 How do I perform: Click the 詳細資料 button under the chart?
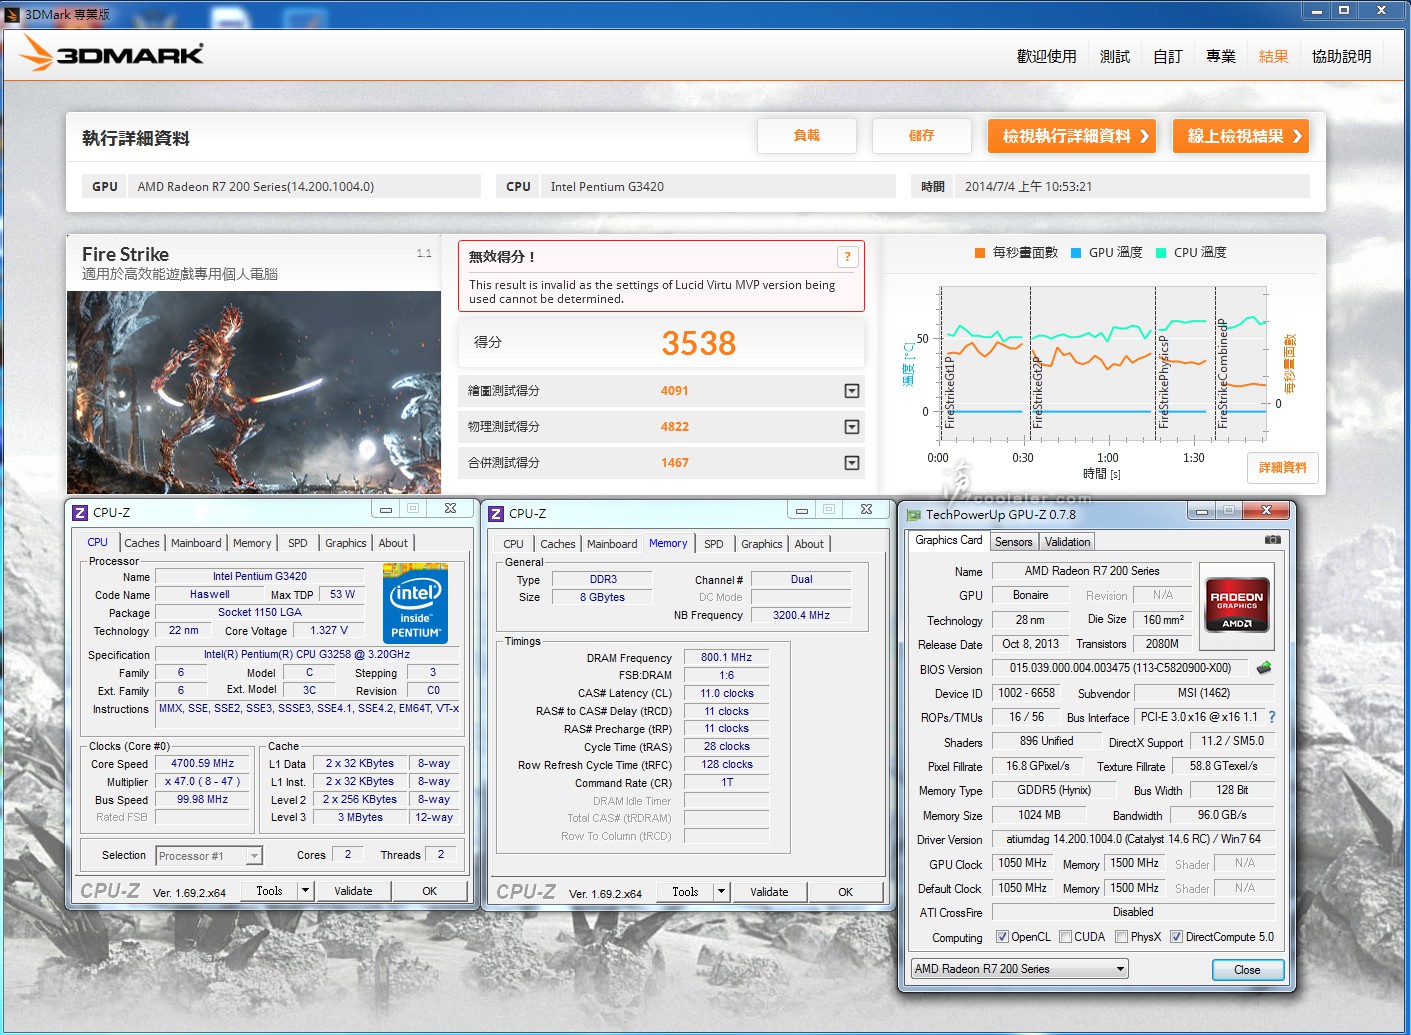[1283, 468]
